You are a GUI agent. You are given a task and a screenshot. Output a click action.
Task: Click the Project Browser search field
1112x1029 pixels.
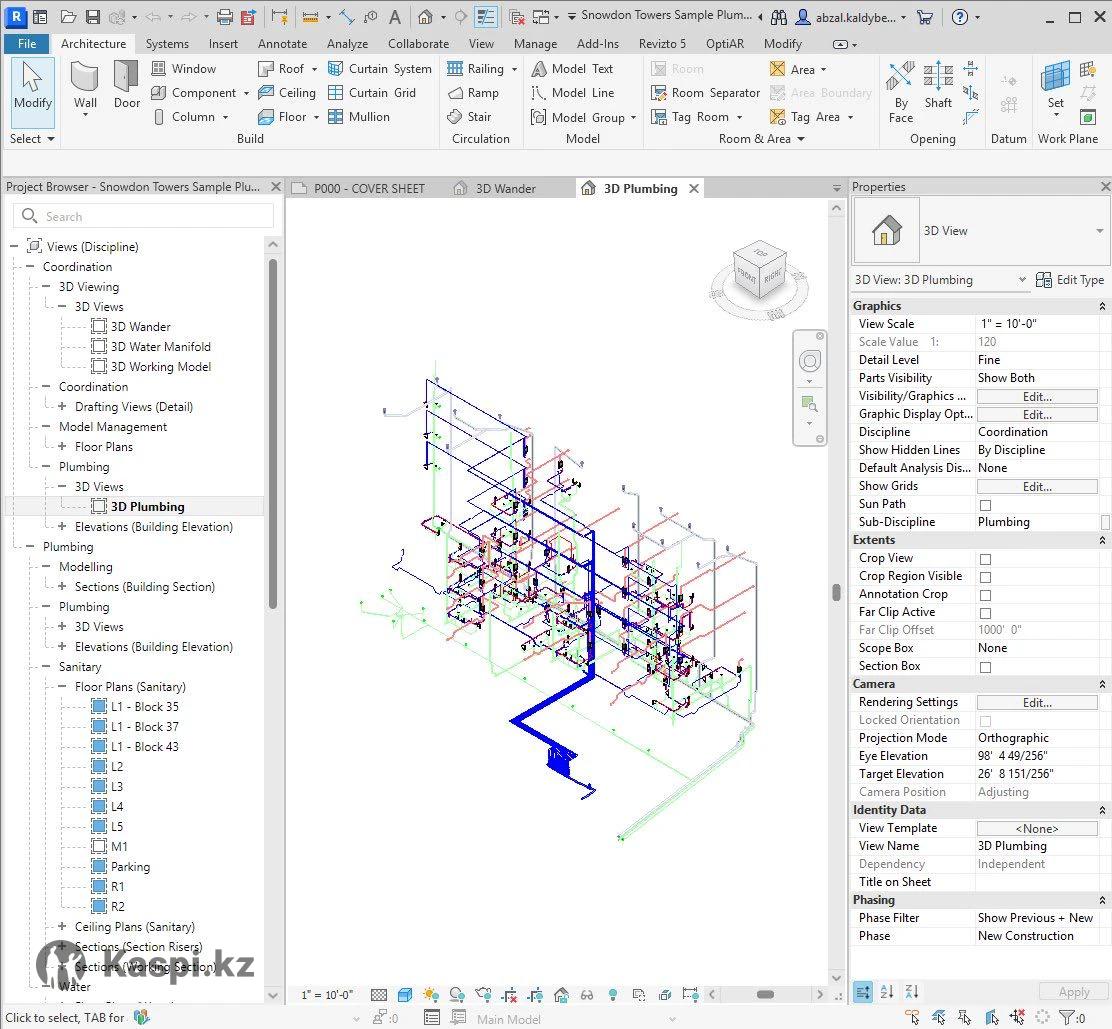click(x=144, y=217)
